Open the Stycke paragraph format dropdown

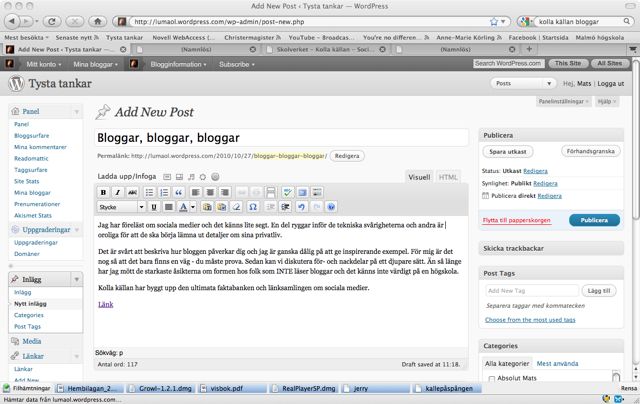[120, 207]
